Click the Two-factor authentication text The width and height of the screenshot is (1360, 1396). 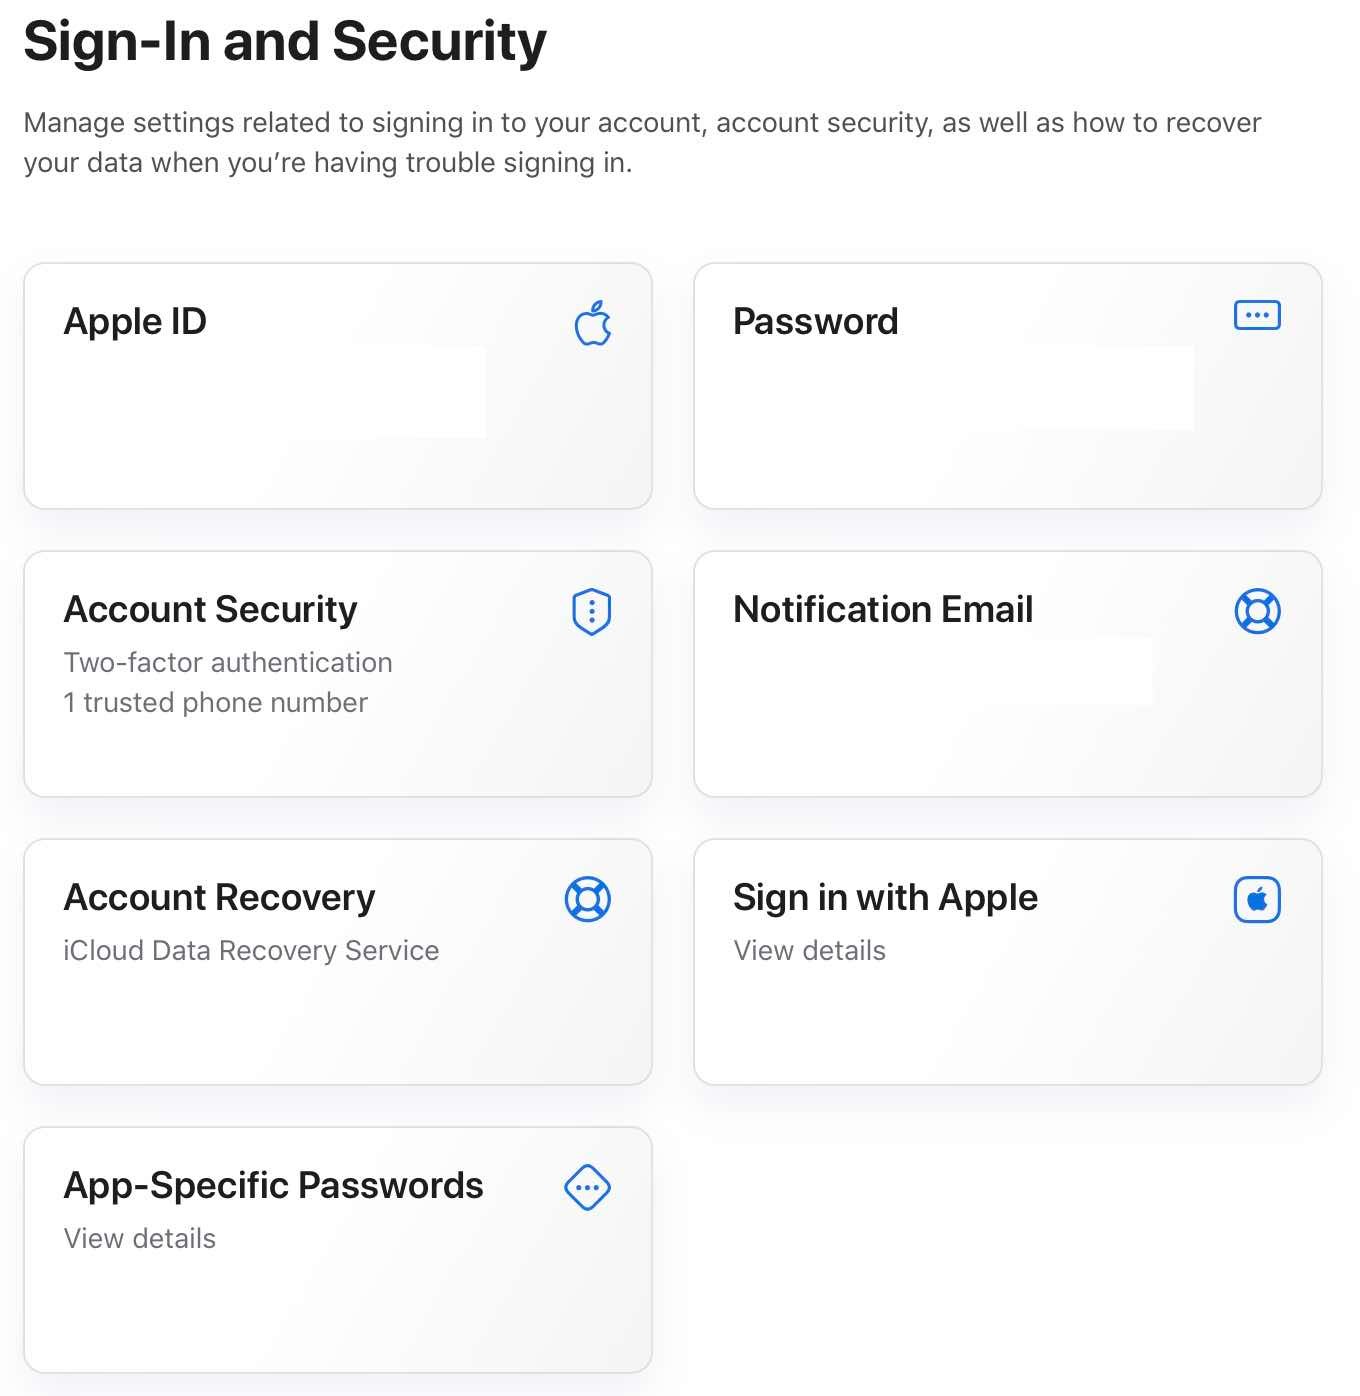(x=227, y=663)
